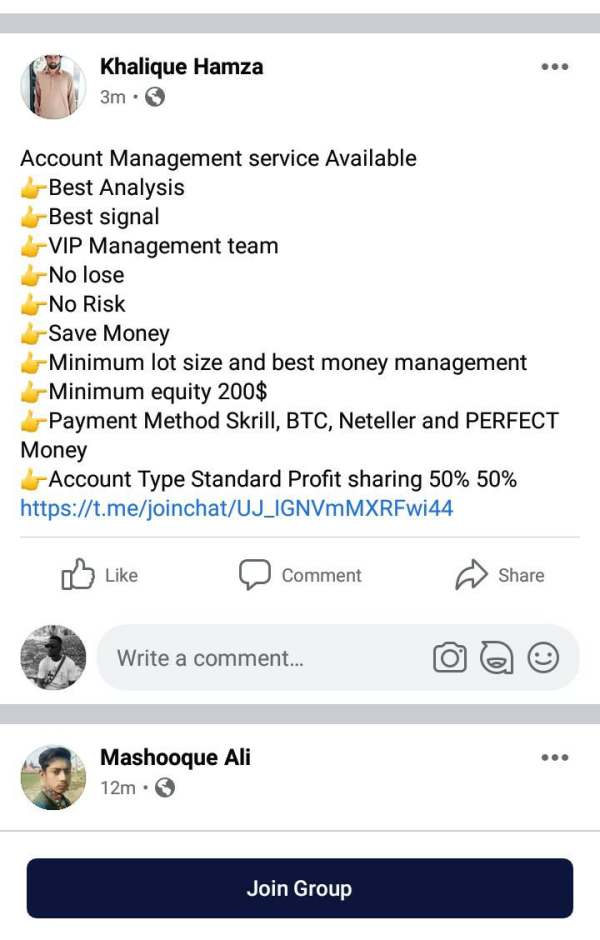View Khalique Hamza's profile picture

53,87
